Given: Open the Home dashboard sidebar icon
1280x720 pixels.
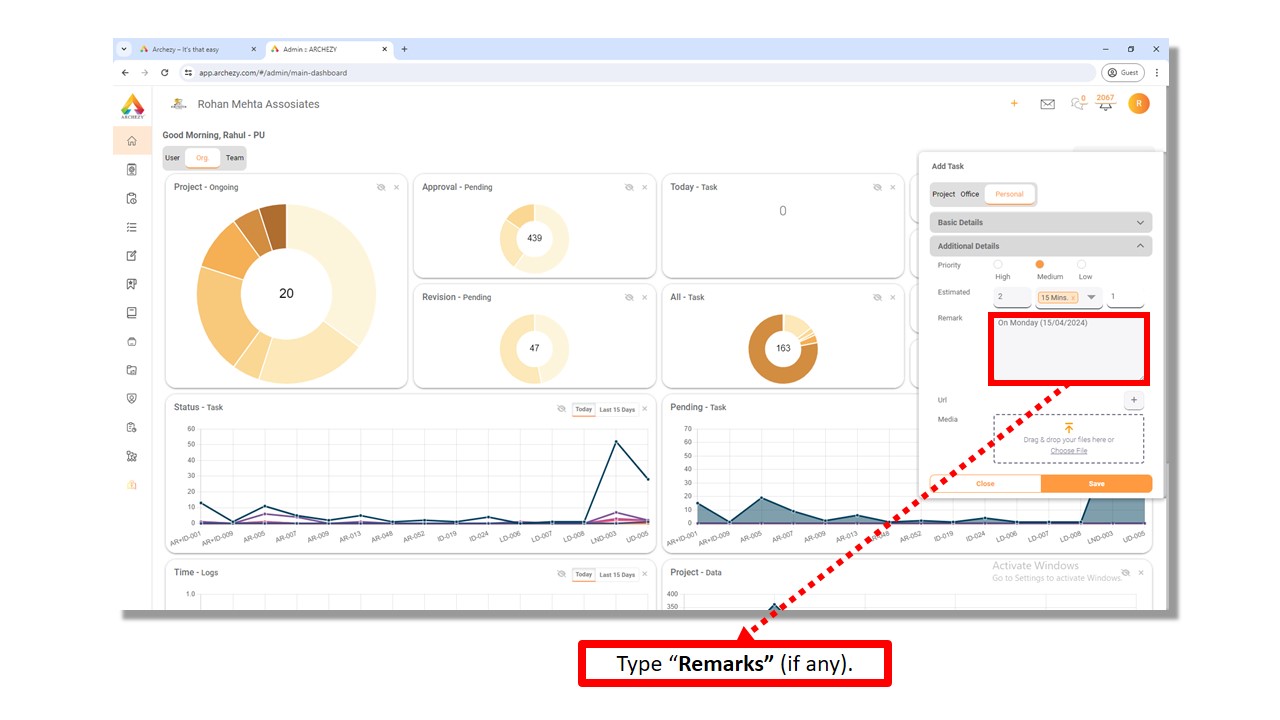Looking at the screenshot, I should tap(132, 141).
